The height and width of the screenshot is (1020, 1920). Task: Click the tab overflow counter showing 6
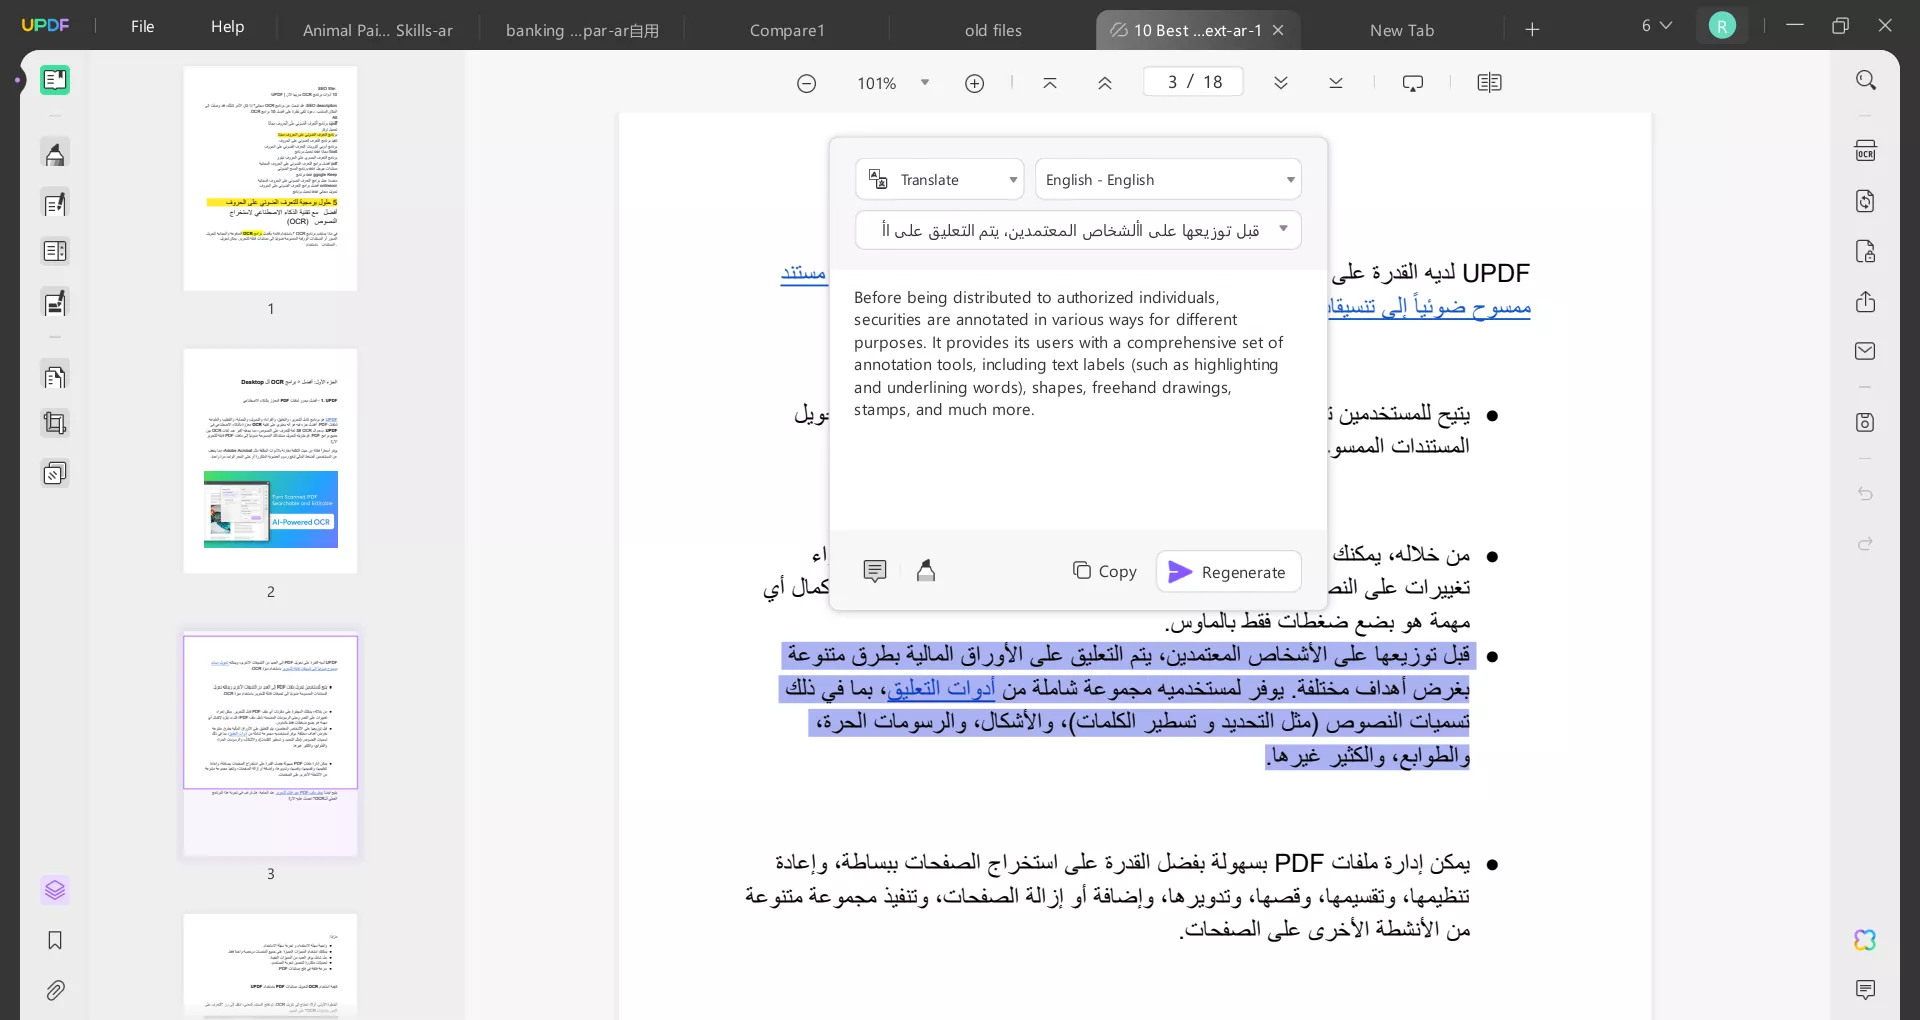(x=1654, y=26)
